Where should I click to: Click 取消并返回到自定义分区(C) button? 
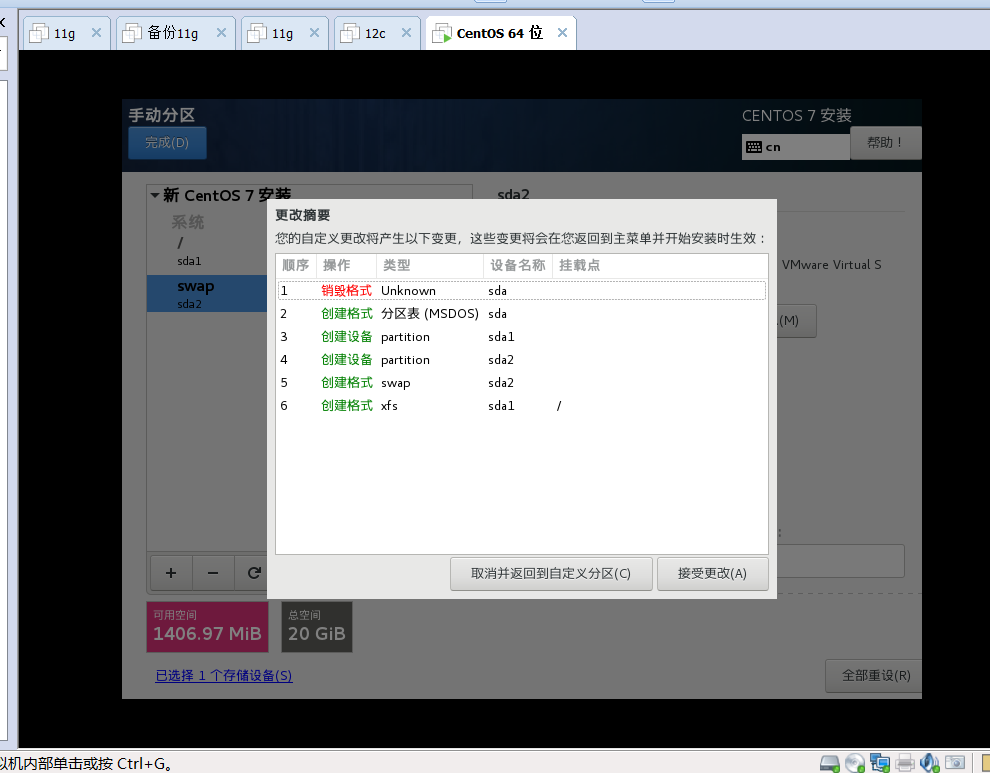[x=551, y=573]
